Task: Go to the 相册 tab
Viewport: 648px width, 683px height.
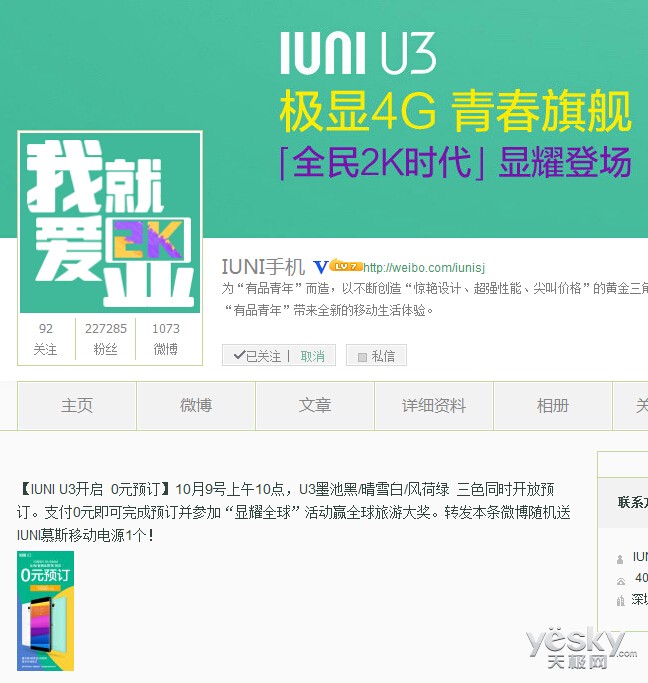Action: click(x=553, y=406)
